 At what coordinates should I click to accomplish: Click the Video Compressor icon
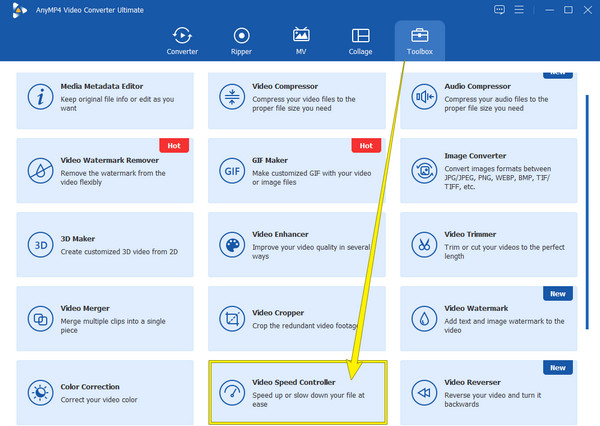[232, 97]
